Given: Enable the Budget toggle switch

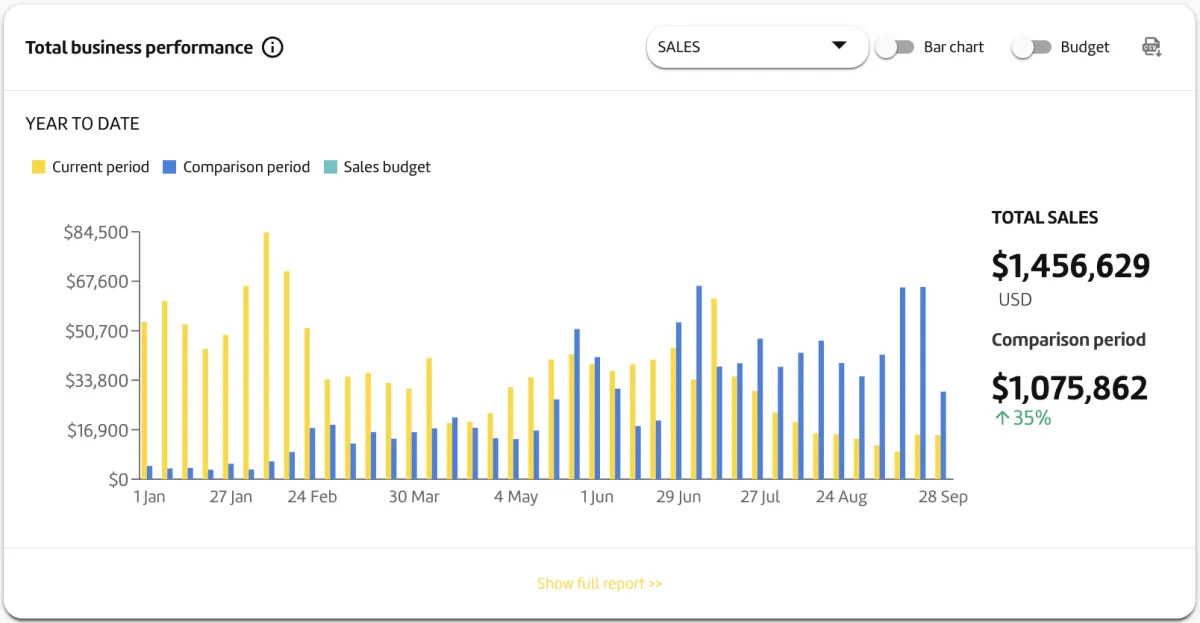Looking at the screenshot, I should click(1031, 47).
